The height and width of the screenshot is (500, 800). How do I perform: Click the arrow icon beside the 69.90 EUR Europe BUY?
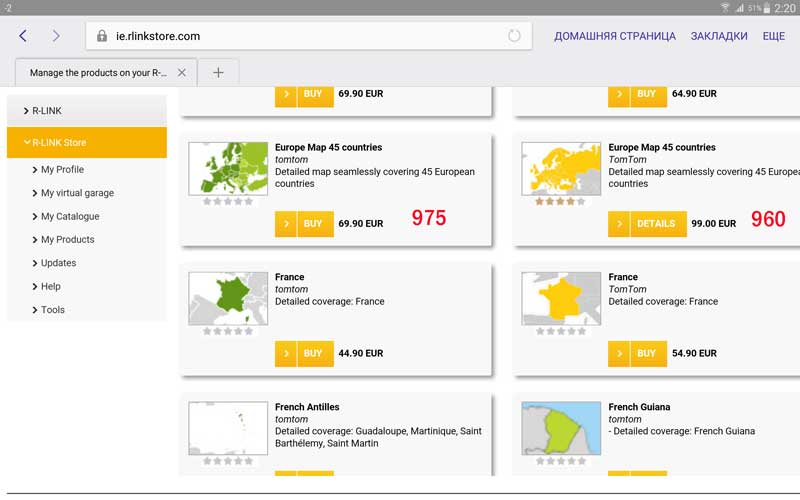(x=286, y=223)
